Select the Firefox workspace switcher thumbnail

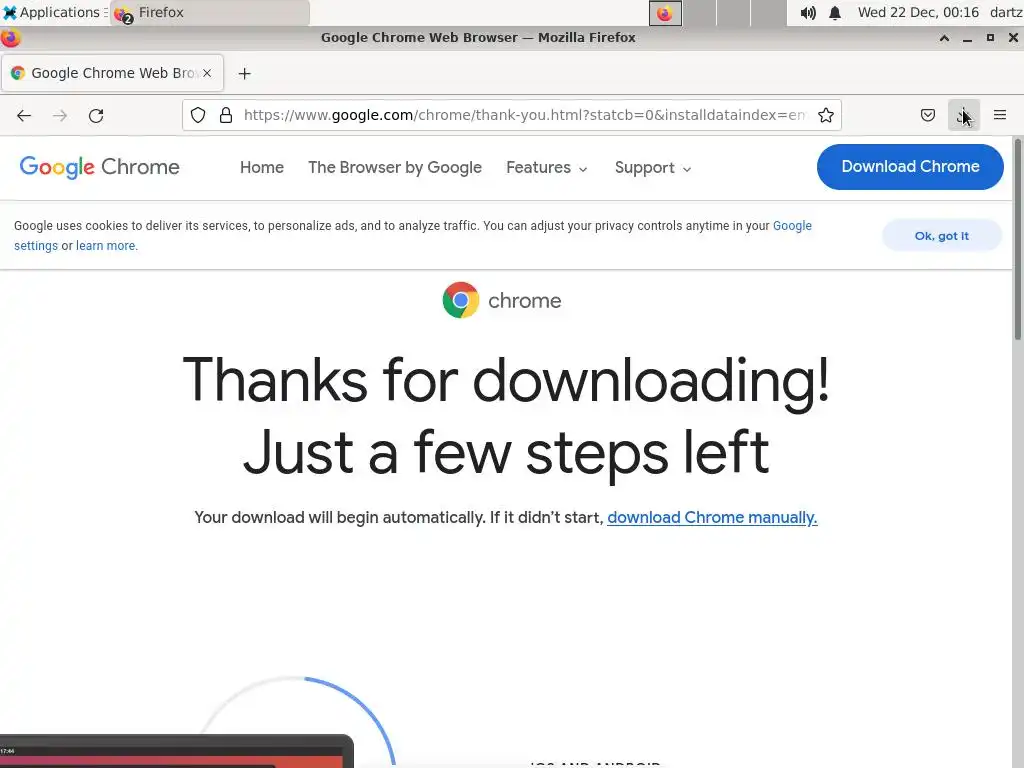click(x=665, y=13)
